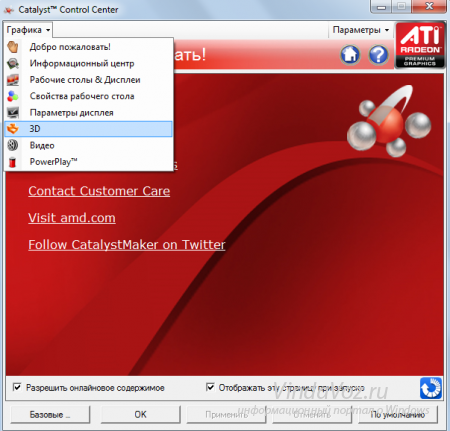Click the red battery PowerPlay icon
Screen dimensions: 450x431
[x=13, y=162]
